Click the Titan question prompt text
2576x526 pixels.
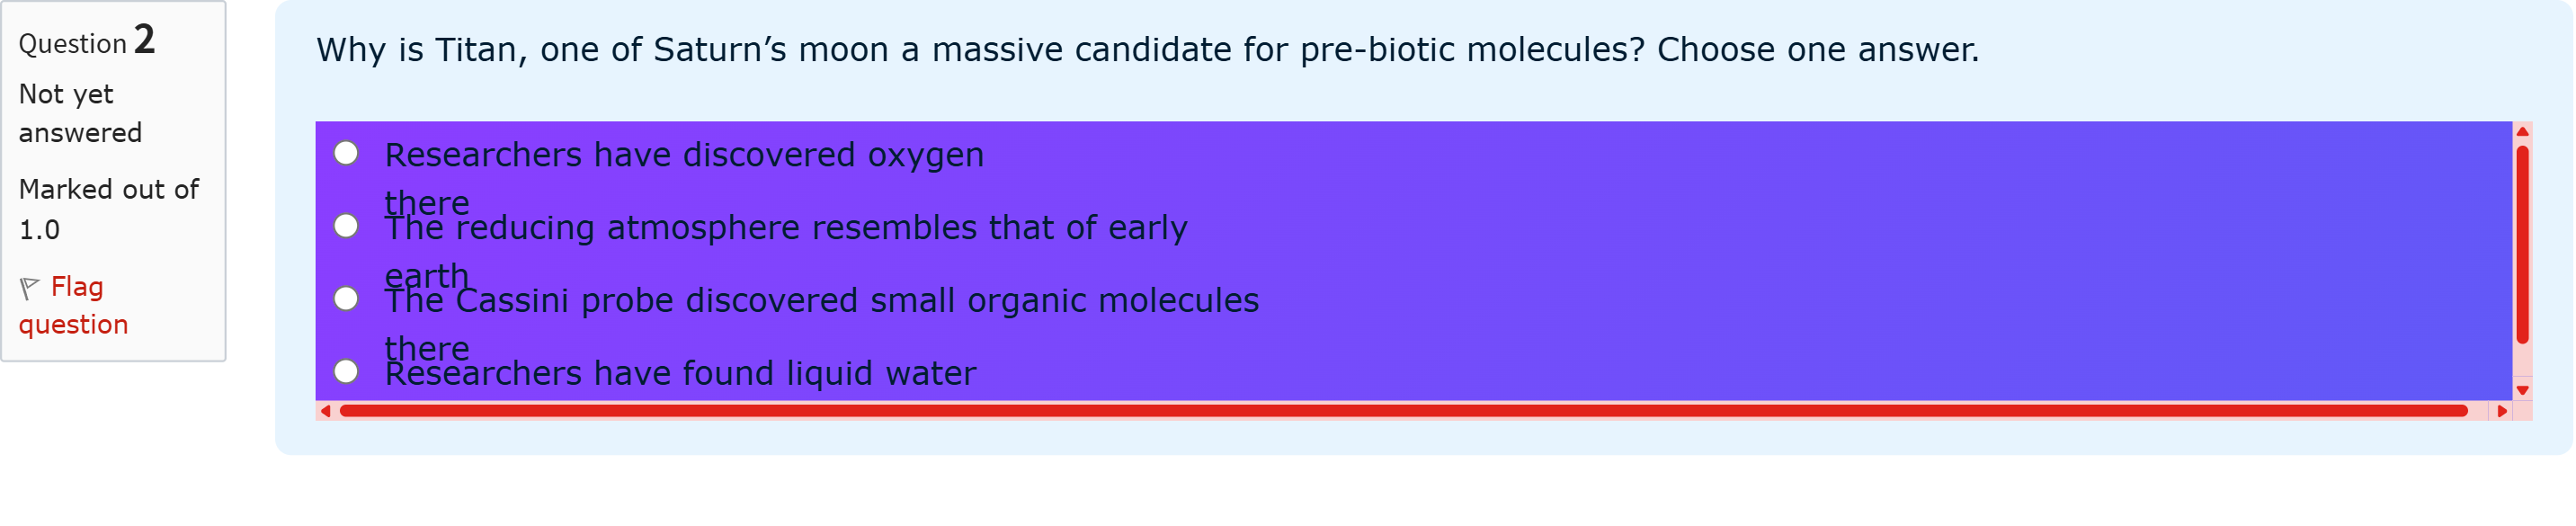1147,50
